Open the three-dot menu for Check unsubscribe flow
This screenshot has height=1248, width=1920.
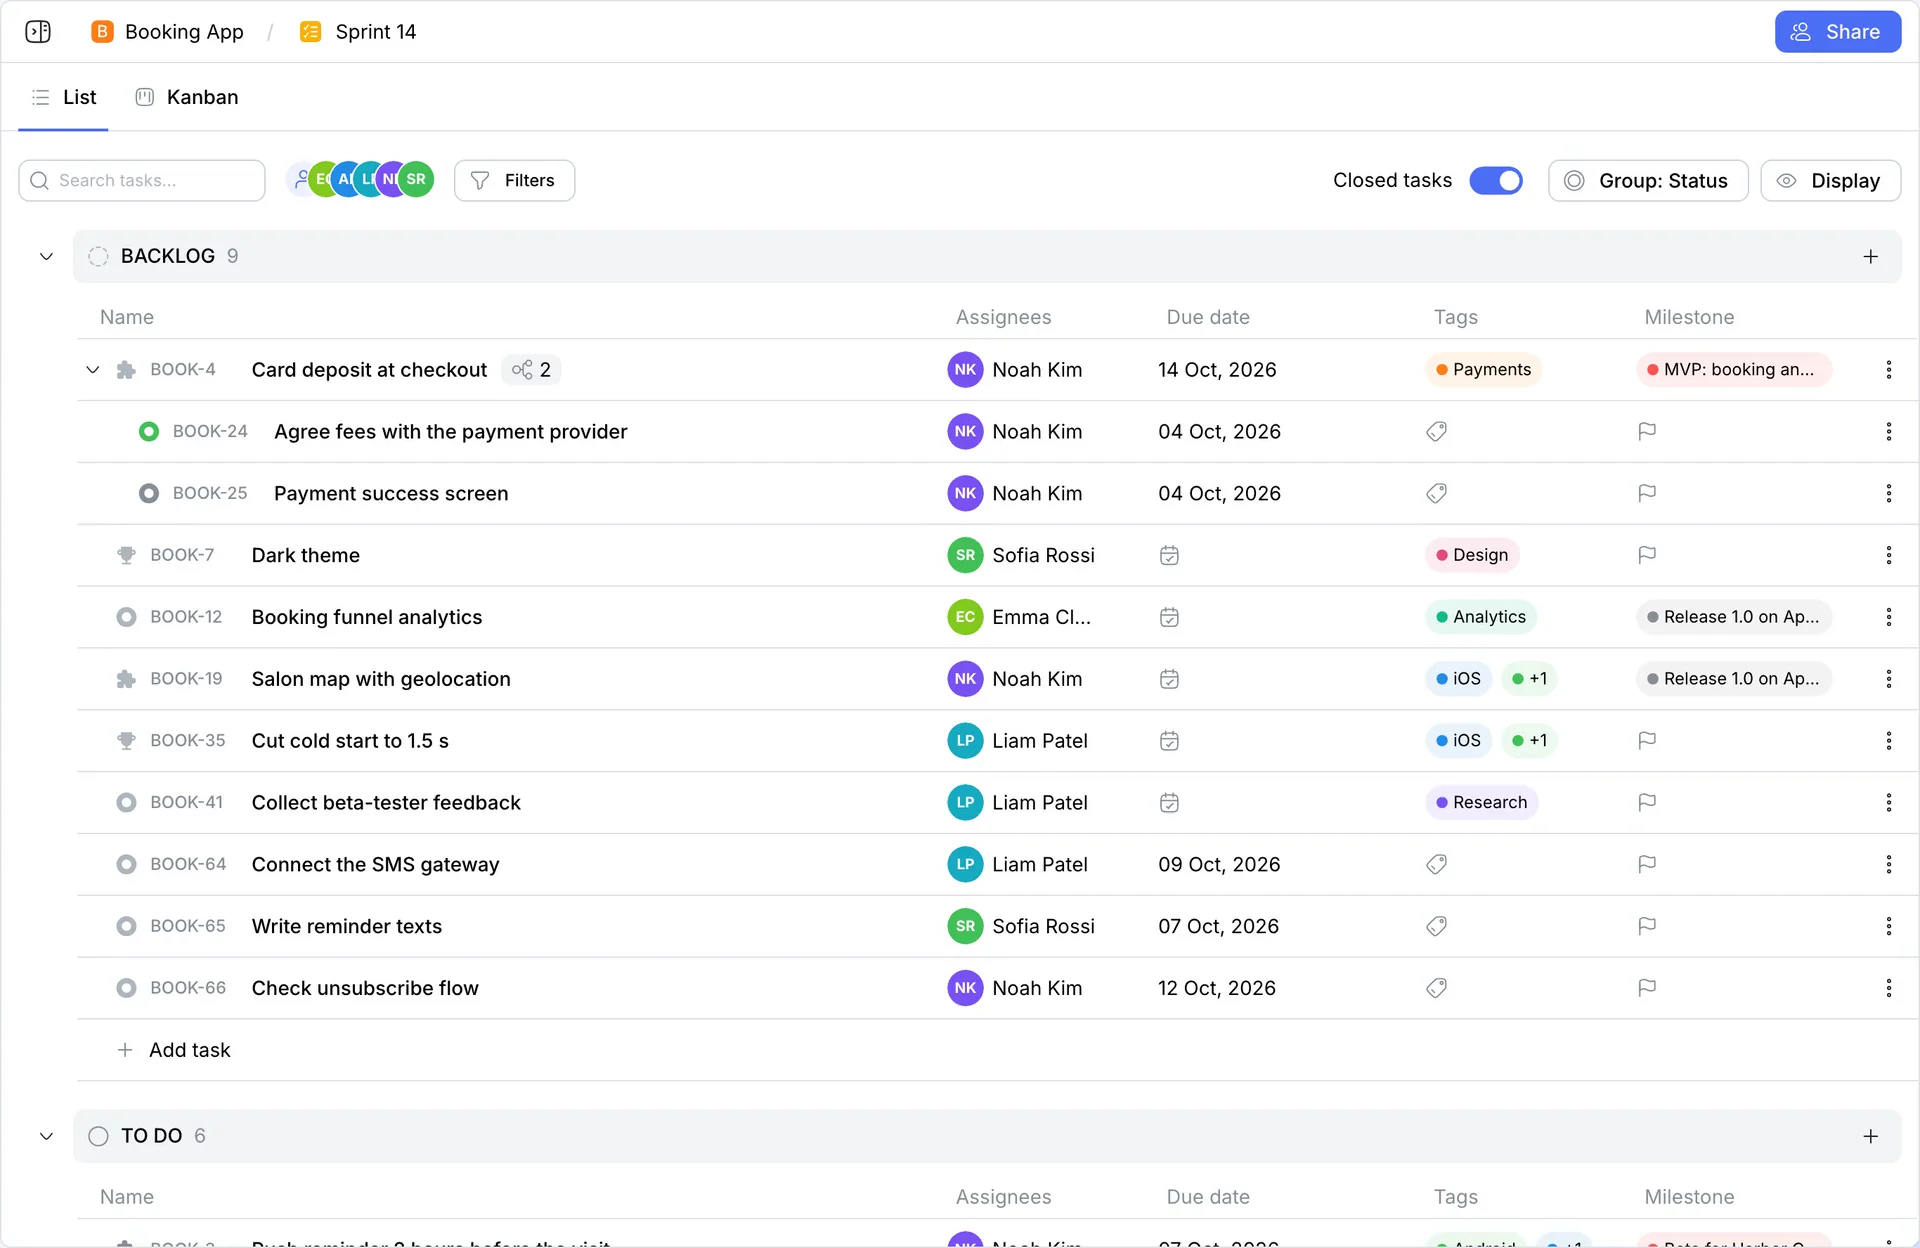click(x=1888, y=988)
